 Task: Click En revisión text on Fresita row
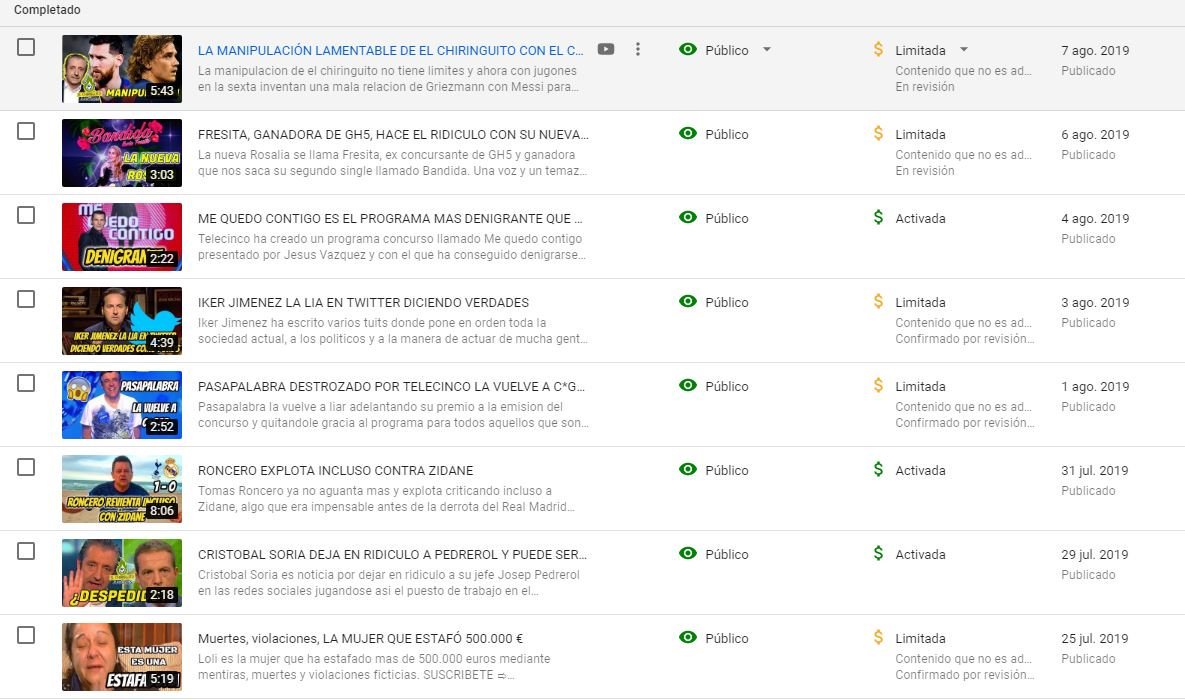924,170
